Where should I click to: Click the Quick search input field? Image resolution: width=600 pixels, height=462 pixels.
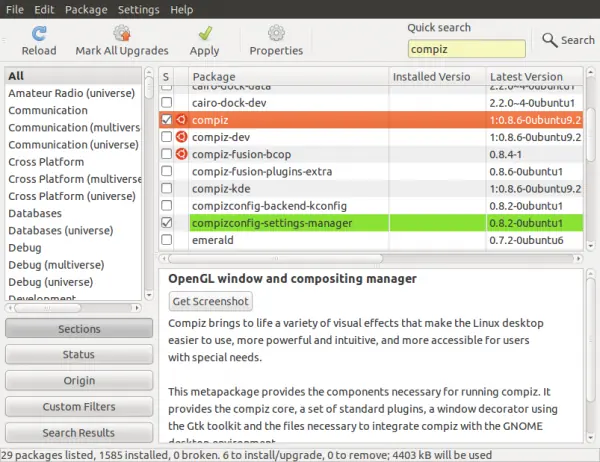point(466,49)
